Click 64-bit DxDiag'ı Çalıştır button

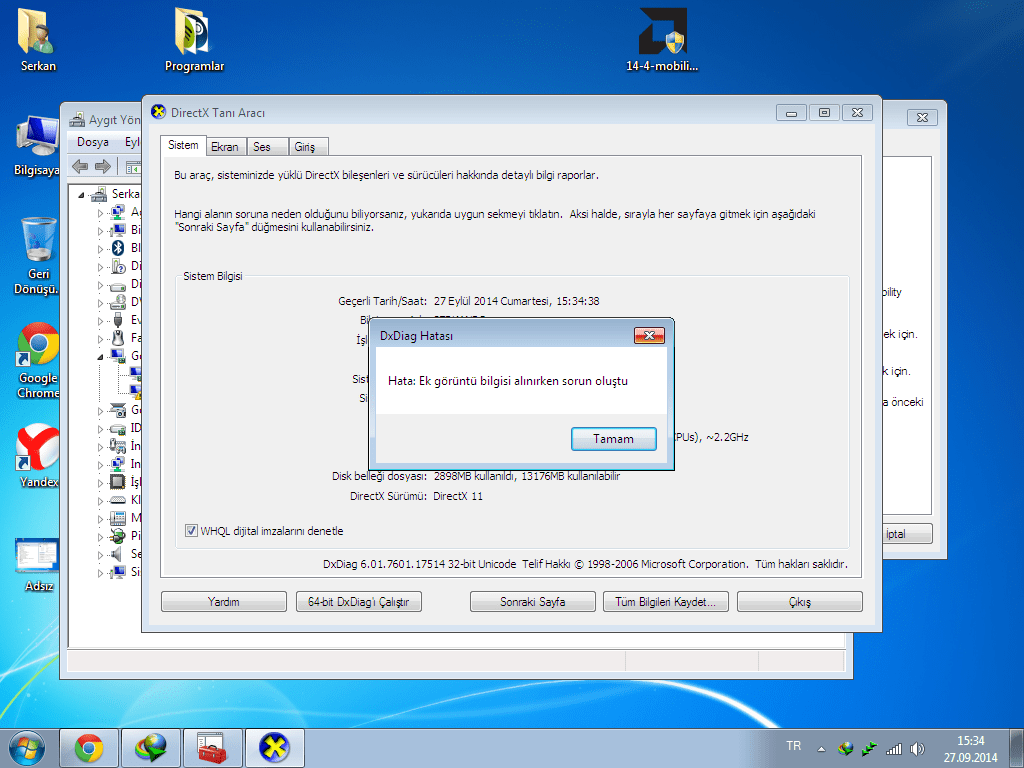coord(359,601)
